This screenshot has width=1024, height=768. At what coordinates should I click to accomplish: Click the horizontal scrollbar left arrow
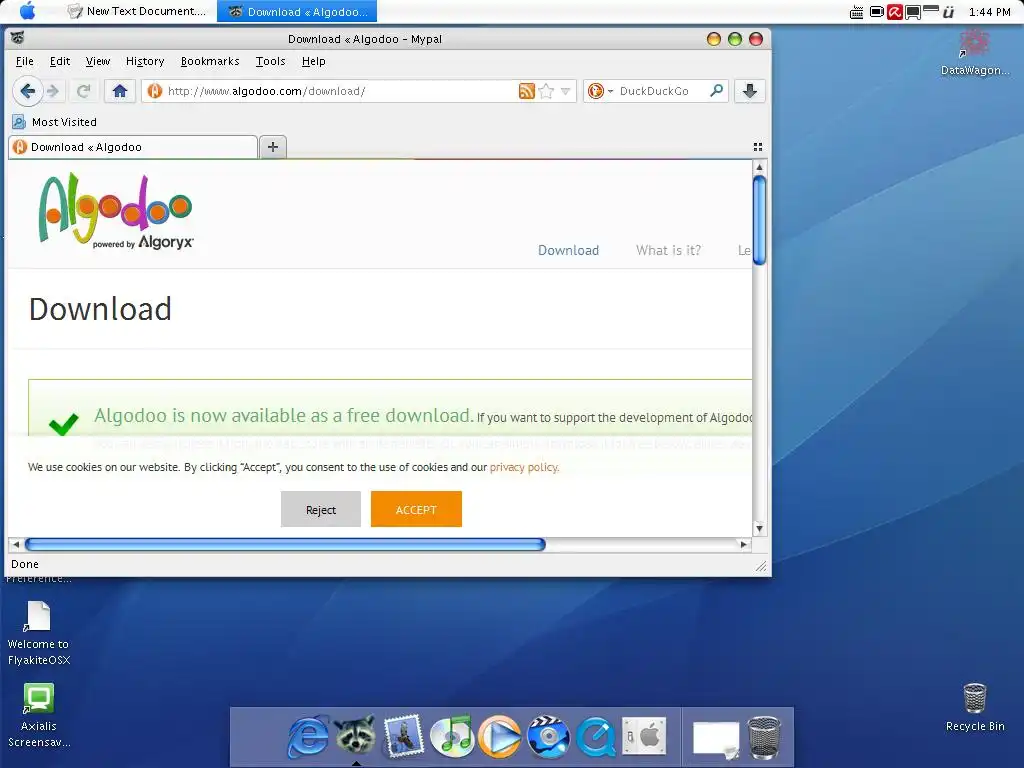pos(16,544)
